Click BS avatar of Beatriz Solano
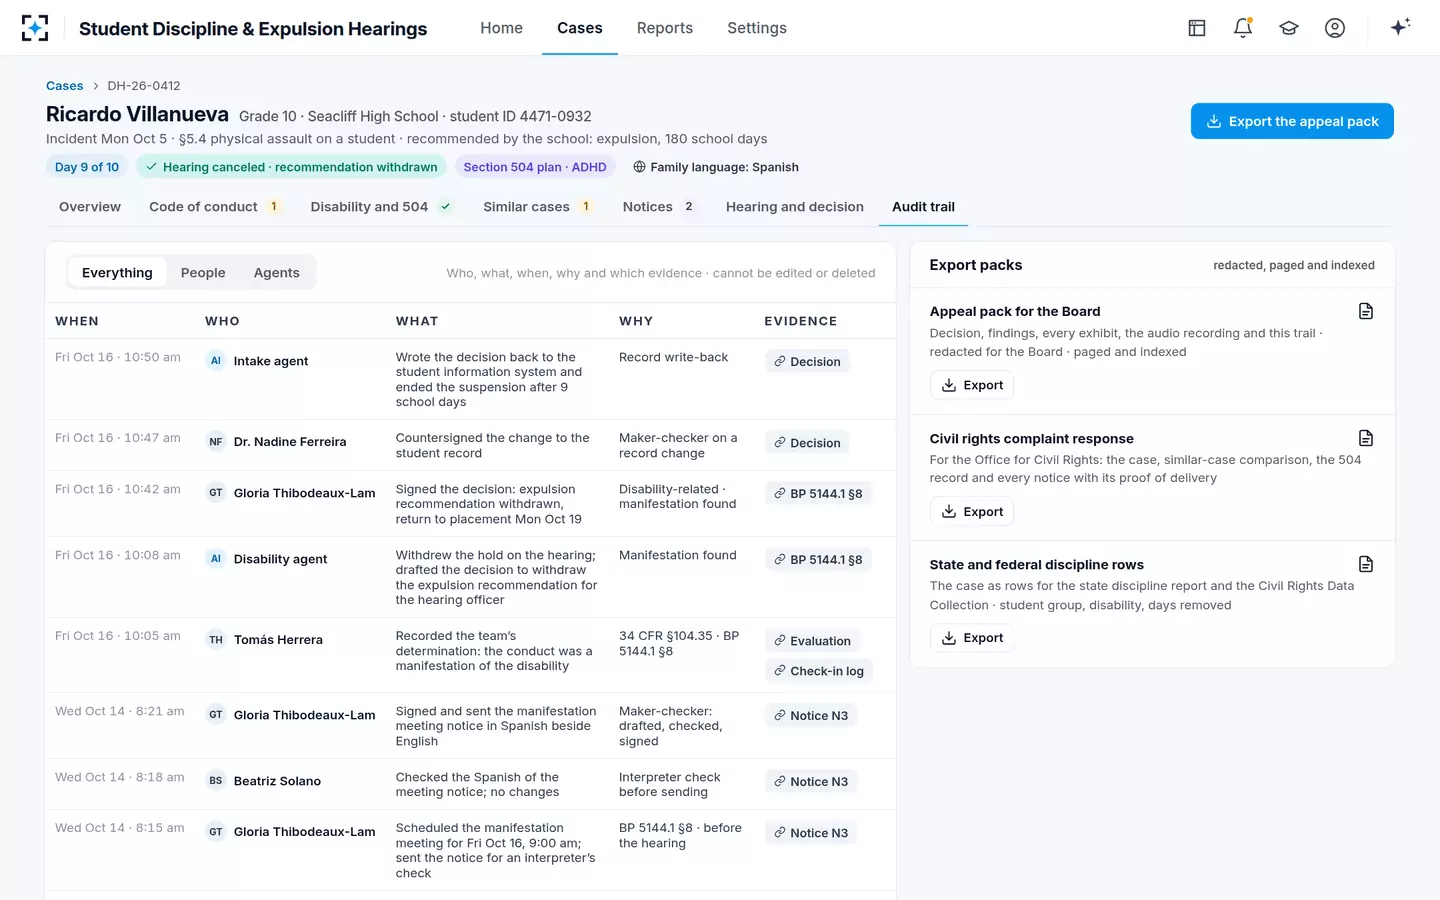The width and height of the screenshot is (1440, 900). click(x=216, y=781)
